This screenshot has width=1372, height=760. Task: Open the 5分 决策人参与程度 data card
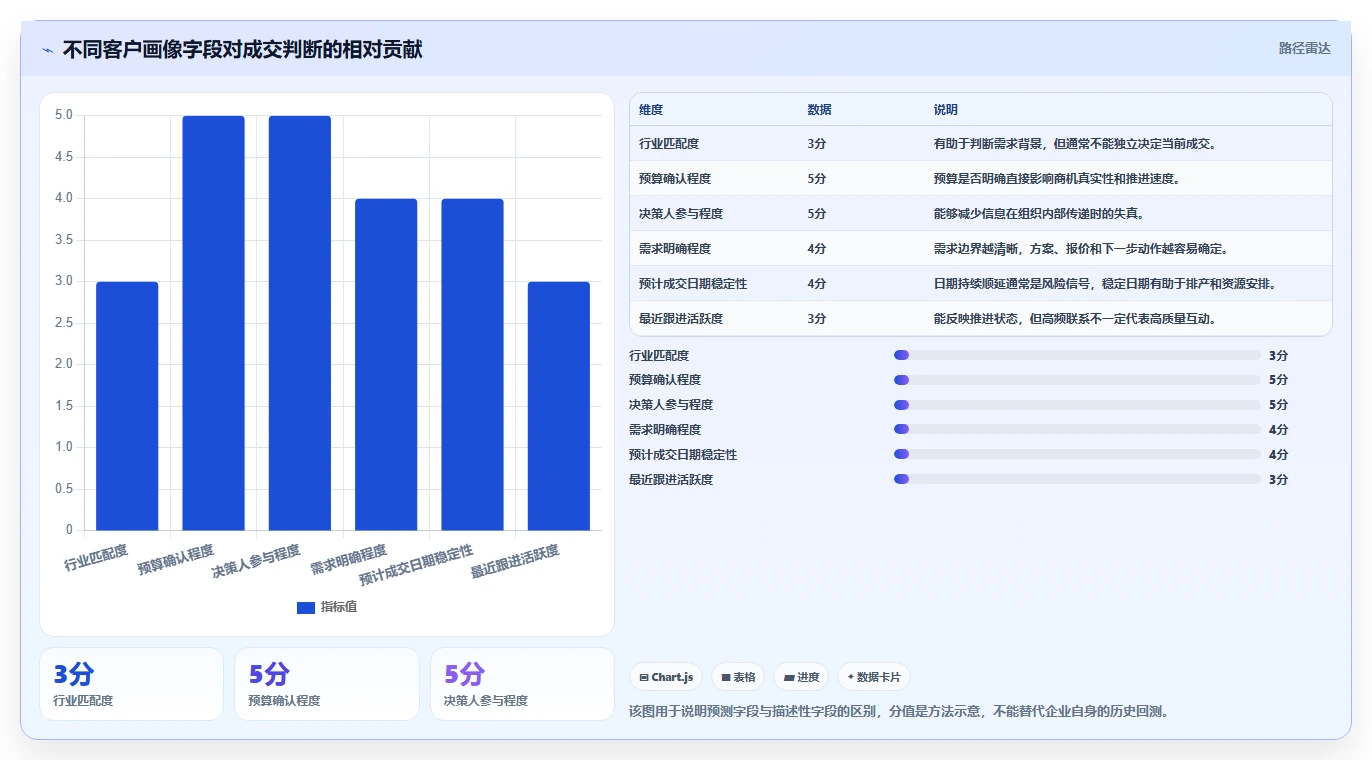(522, 684)
